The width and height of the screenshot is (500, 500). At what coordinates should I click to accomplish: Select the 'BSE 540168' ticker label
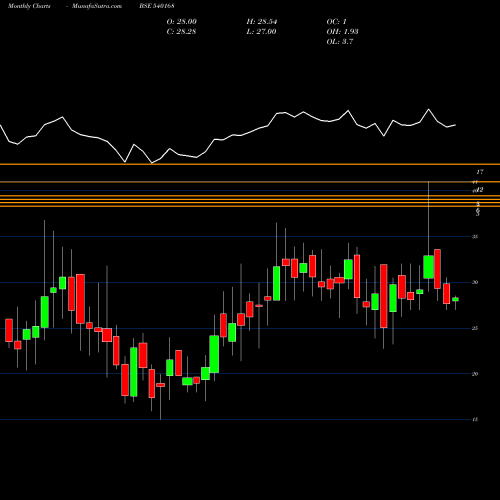157,6
